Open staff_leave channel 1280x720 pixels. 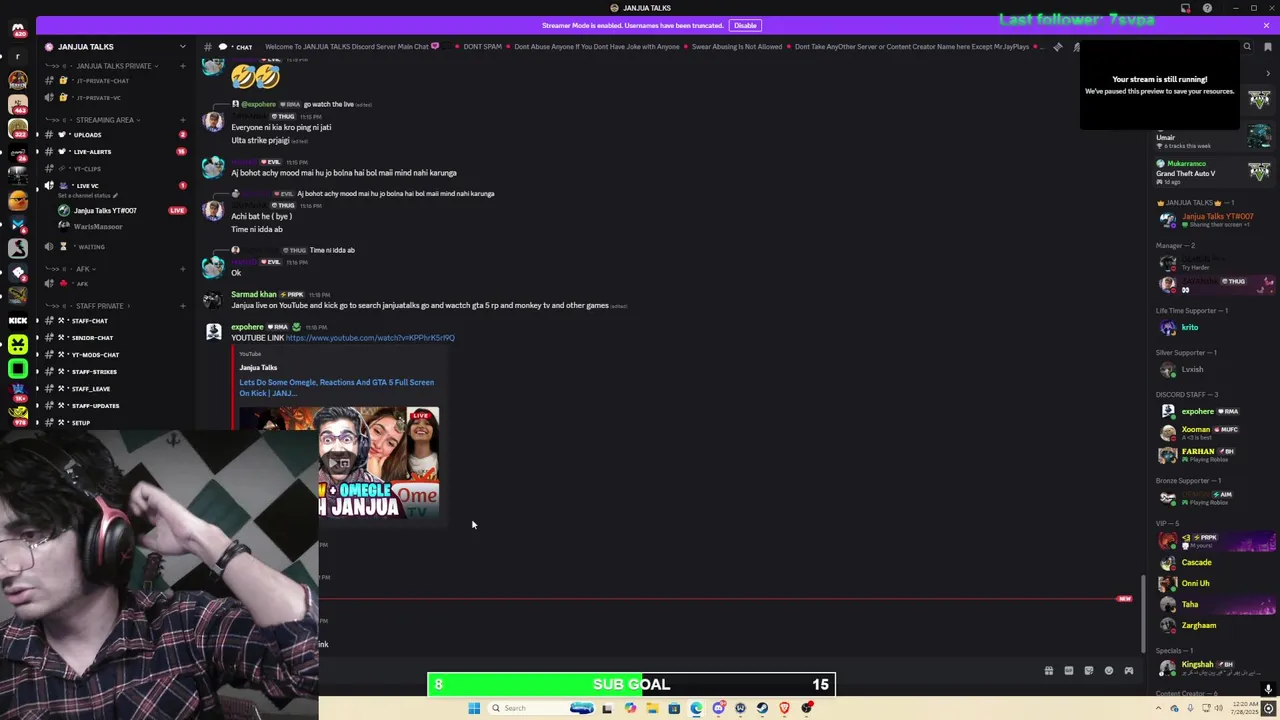point(113,389)
